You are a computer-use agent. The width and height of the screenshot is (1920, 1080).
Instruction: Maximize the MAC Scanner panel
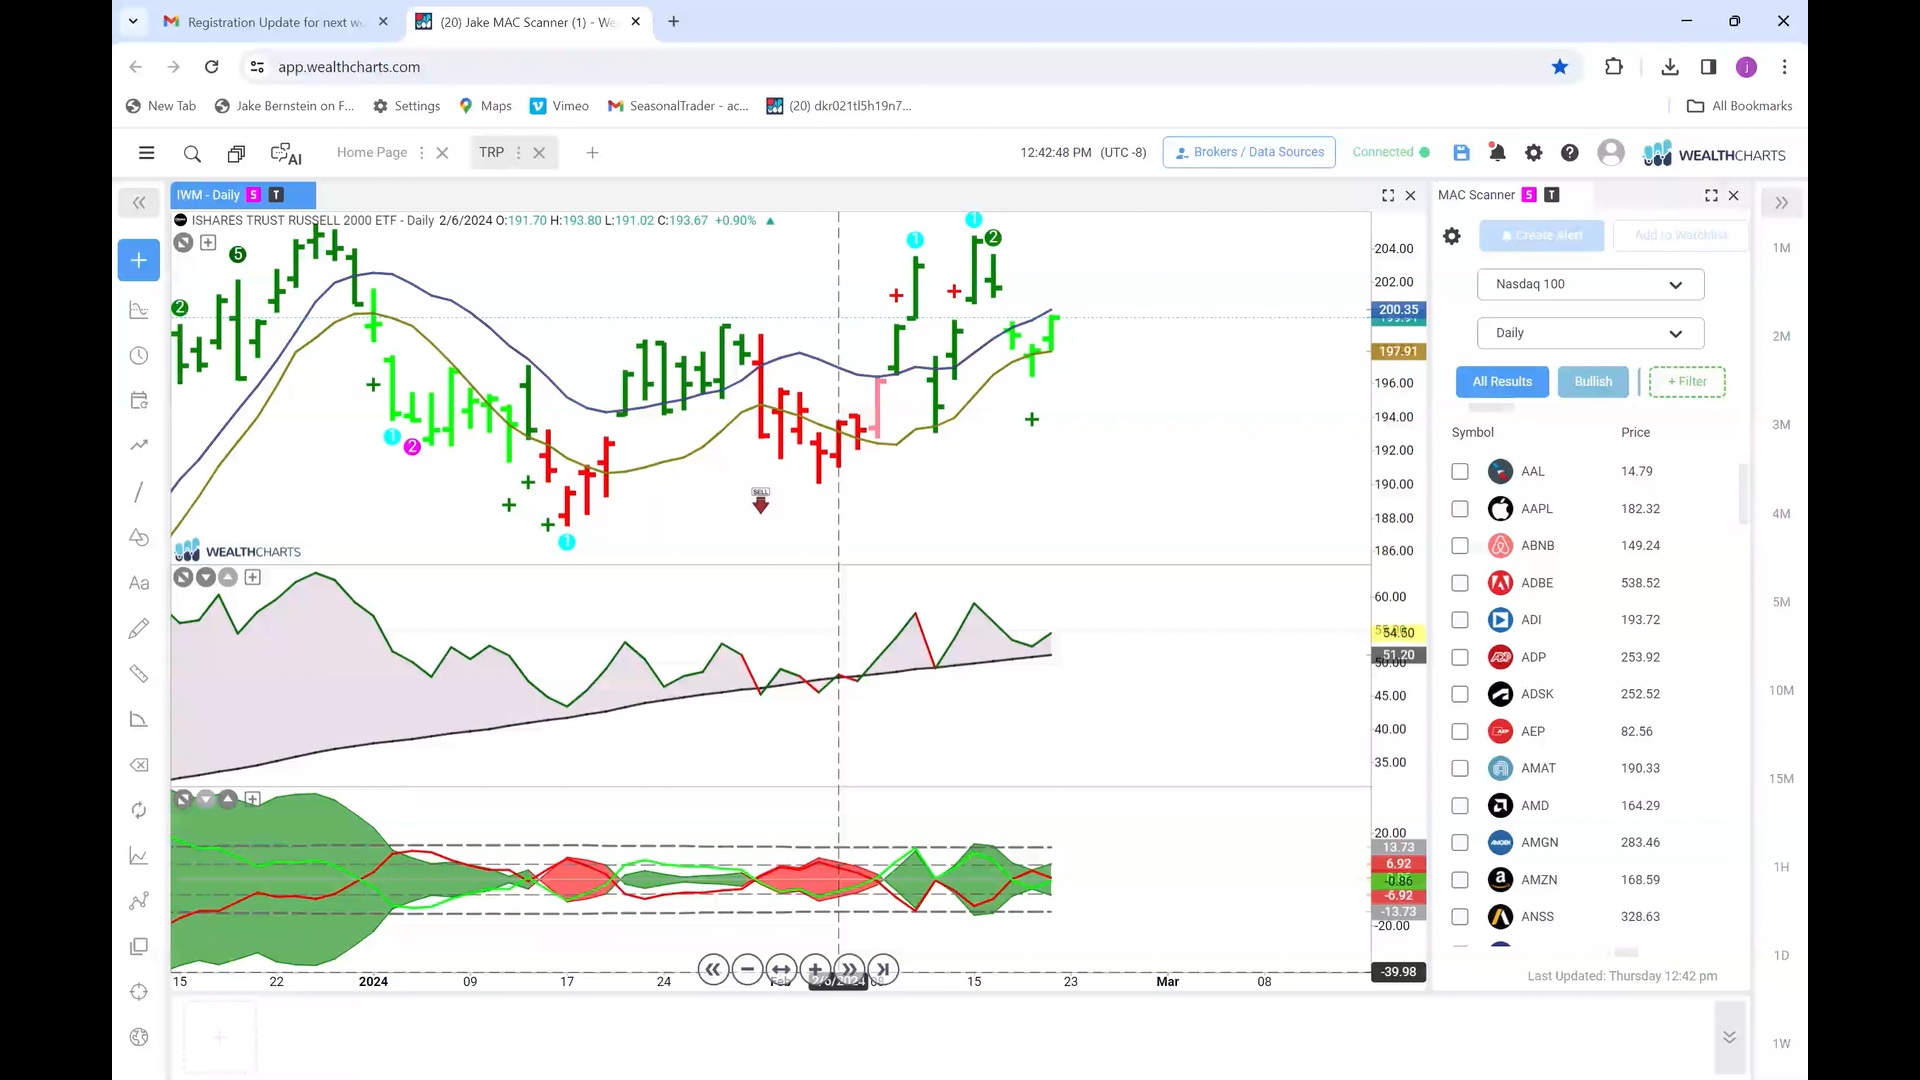(1711, 195)
